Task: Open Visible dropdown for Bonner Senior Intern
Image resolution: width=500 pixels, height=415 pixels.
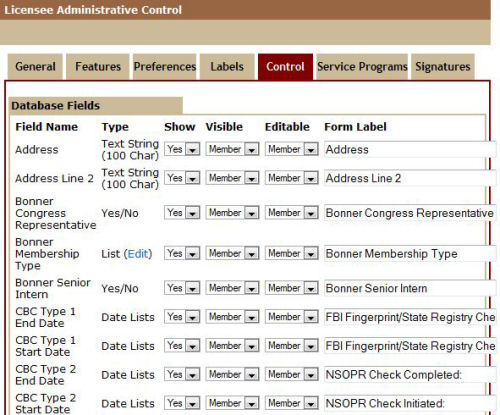Action: pos(232,288)
